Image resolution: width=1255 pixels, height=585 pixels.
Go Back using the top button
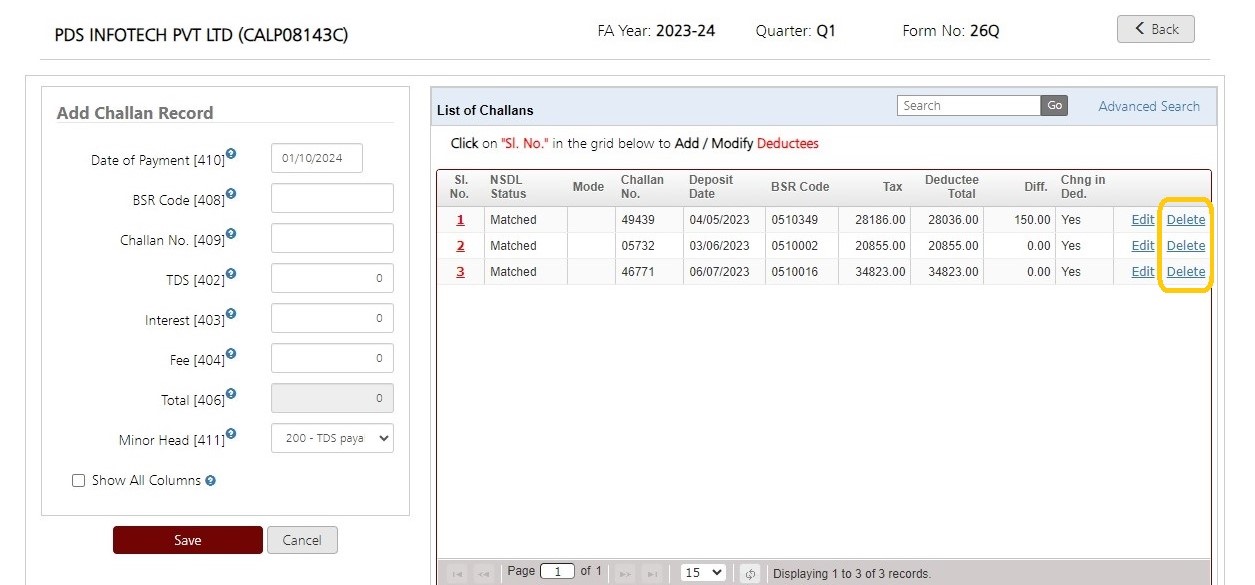1156,29
